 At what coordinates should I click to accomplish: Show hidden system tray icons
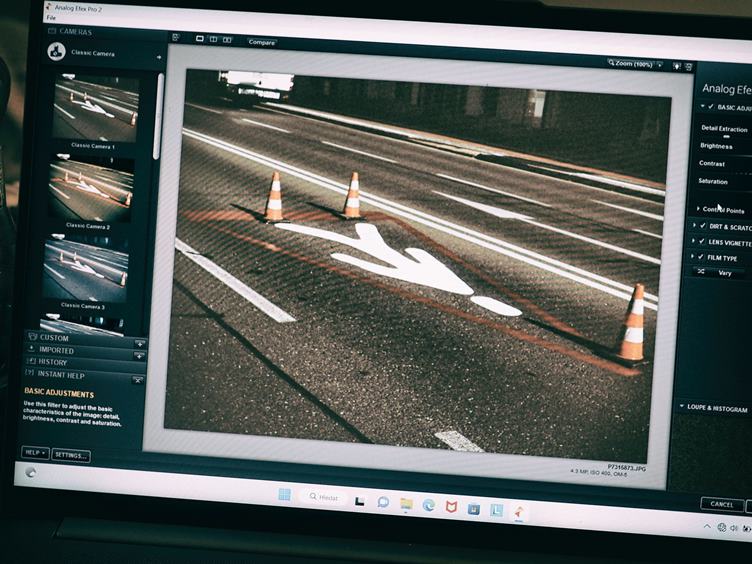707,526
